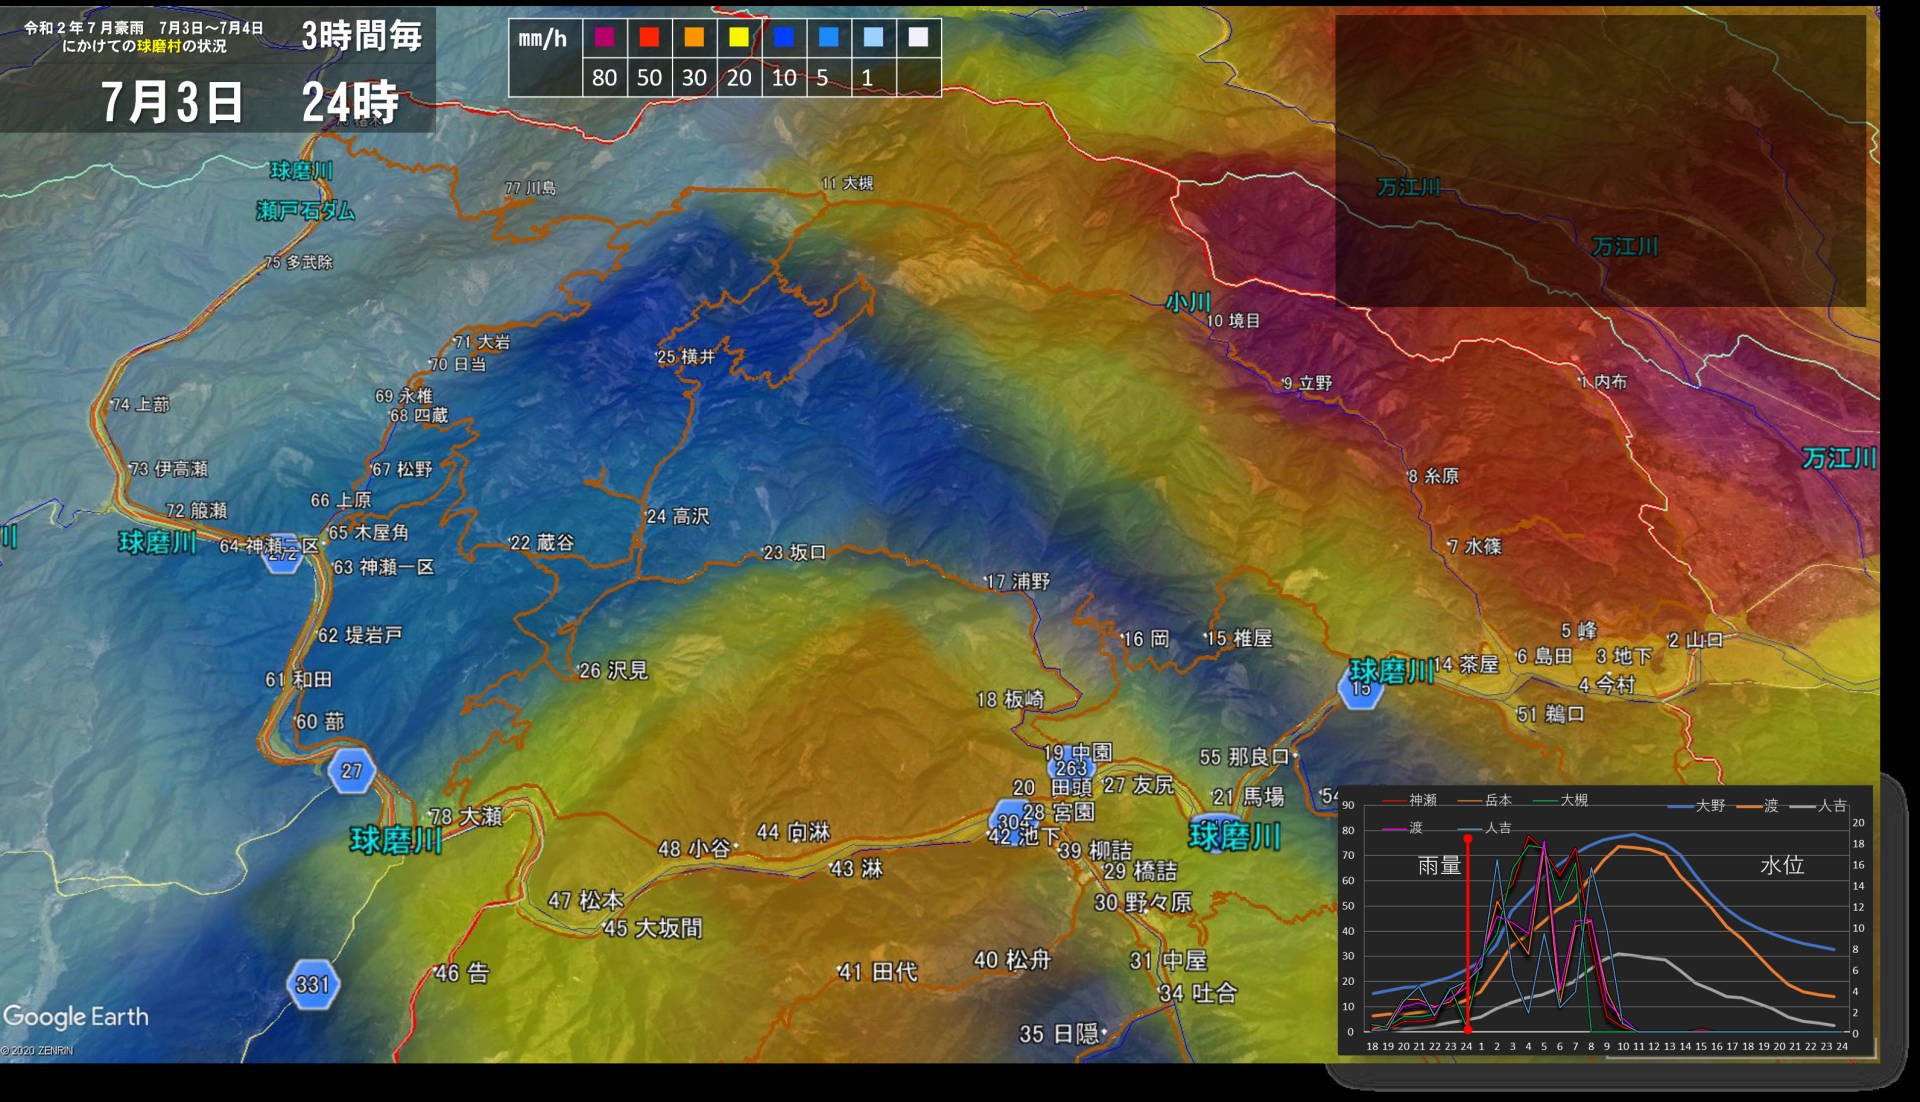Click the 73 伊高瀬 place marker
The image size is (1920, 1102).
(169, 468)
